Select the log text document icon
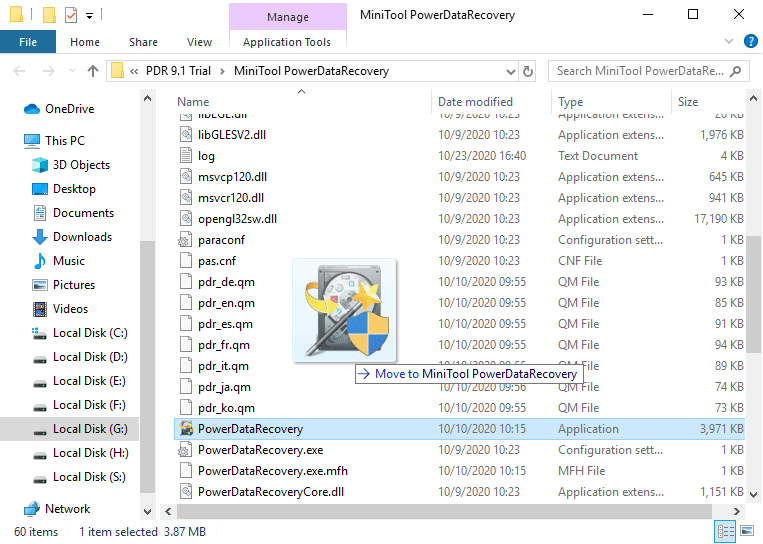This screenshot has width=763, height=544. coord(186,156)
